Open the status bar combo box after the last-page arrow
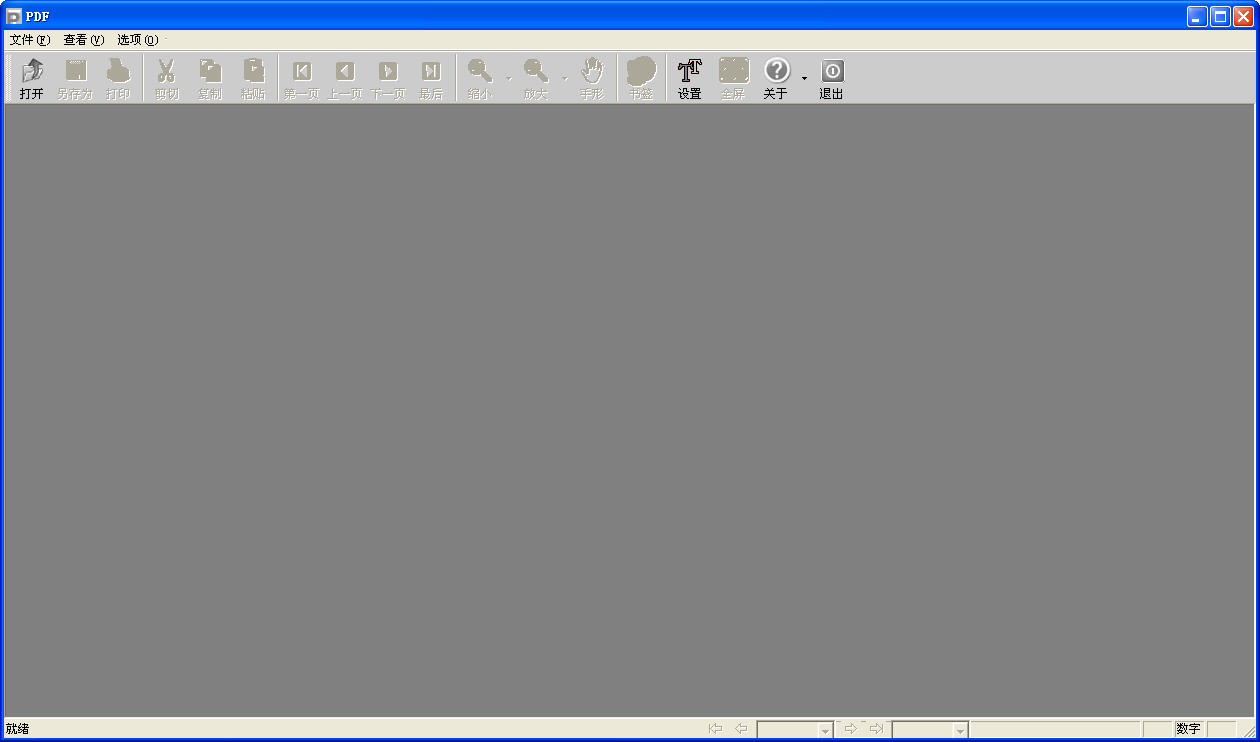Viewport: 1260px width, 742px height. pyautogui.click(x=930, y=730)
